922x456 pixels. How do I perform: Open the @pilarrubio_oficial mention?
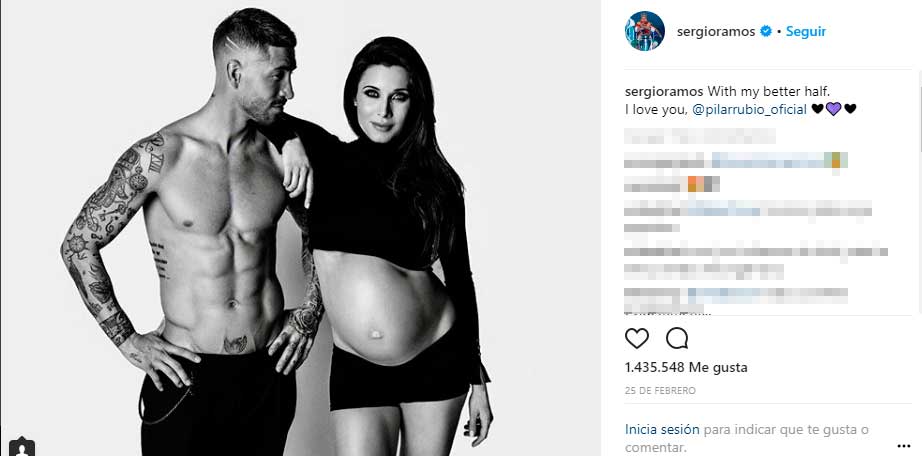[x=750, y=109]
